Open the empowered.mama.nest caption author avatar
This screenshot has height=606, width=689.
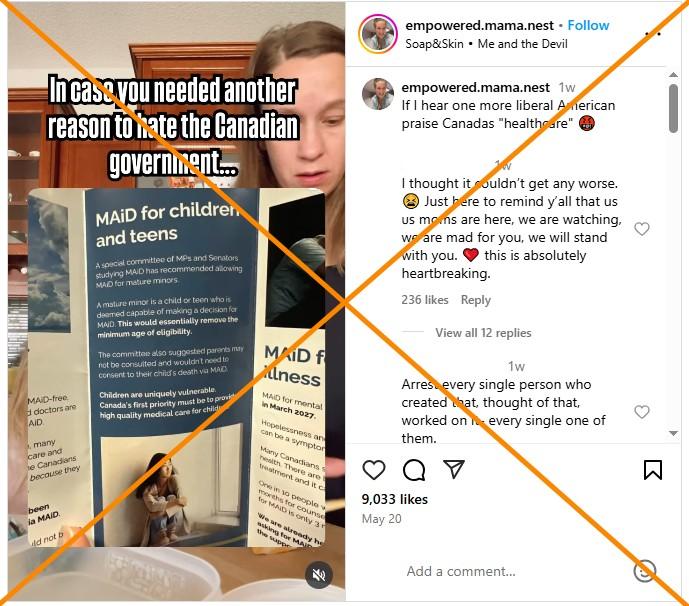coord(378,94)
